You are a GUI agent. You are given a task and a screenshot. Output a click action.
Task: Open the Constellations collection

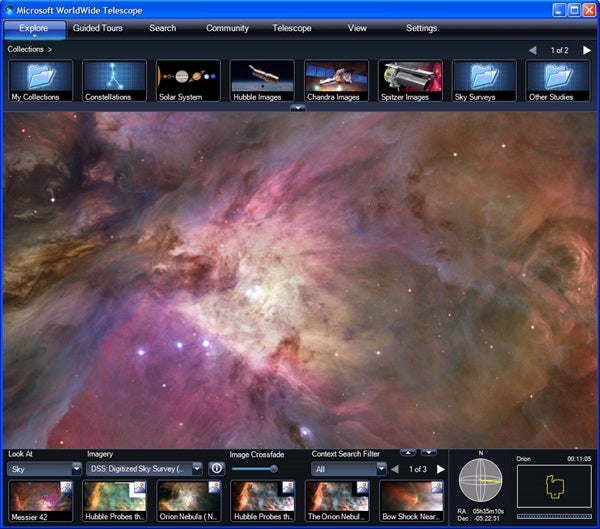coord(114,81)
